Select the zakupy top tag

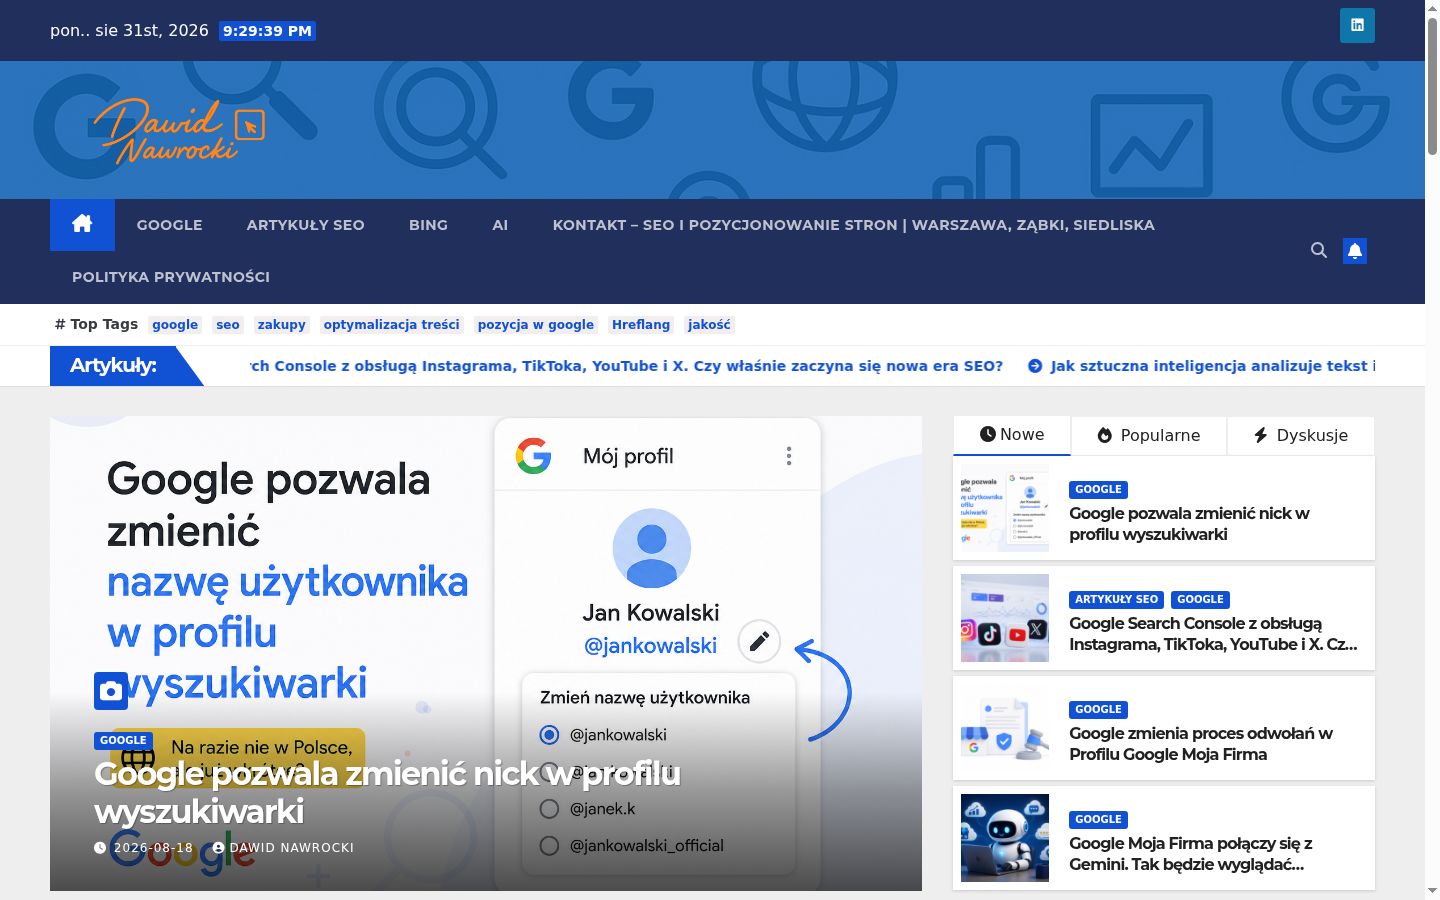(x=281, y=324)
